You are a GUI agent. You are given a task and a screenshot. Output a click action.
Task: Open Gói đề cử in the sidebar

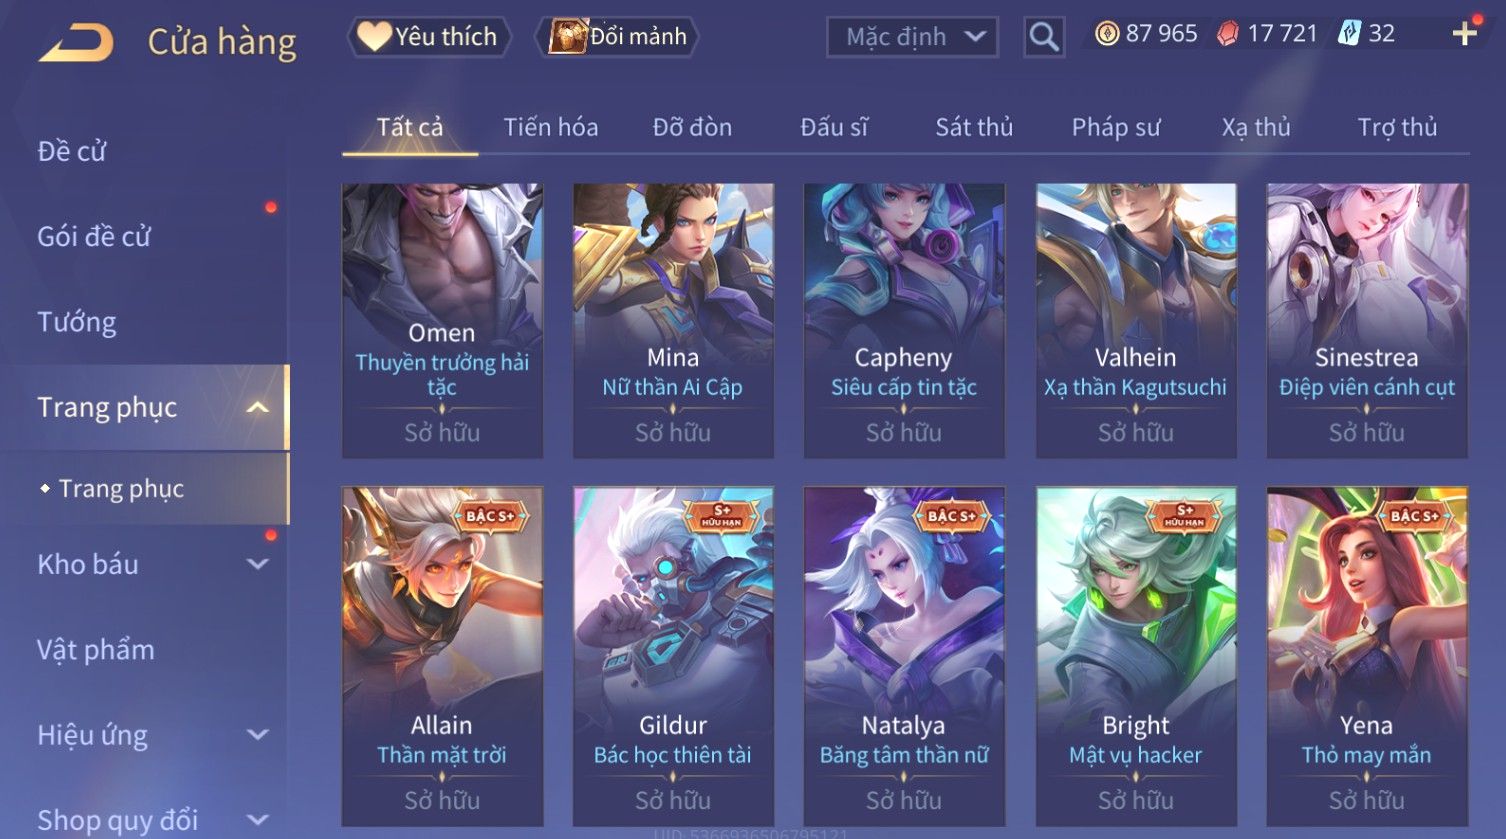click(x=94, y=236)
